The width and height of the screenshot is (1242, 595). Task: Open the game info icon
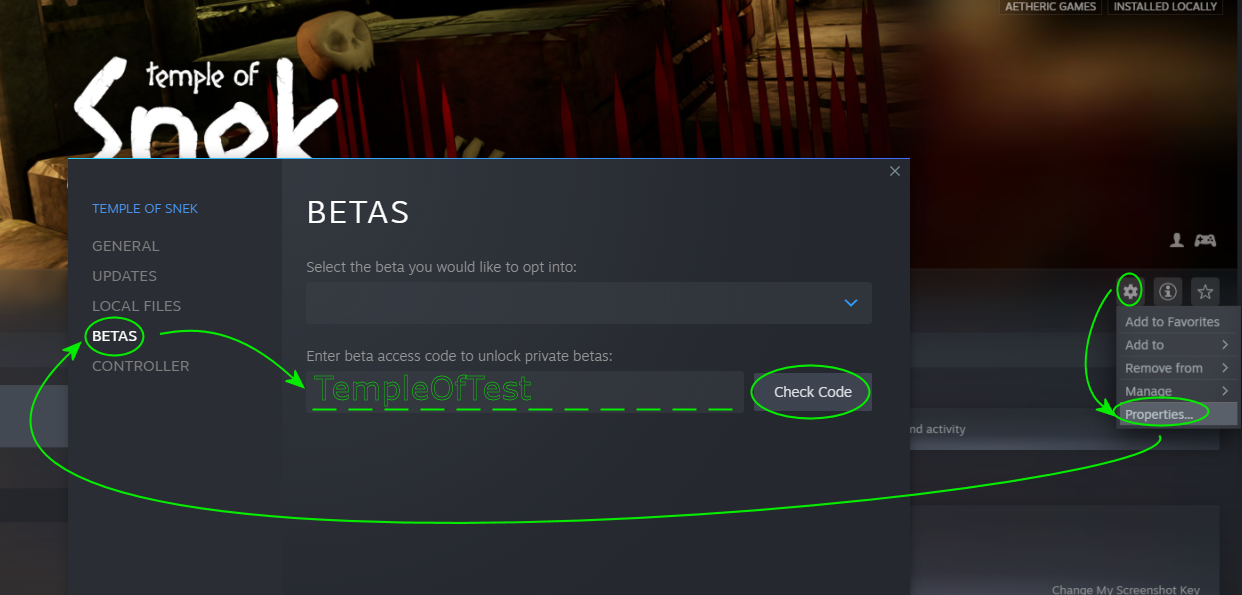tap(1167, 292)
